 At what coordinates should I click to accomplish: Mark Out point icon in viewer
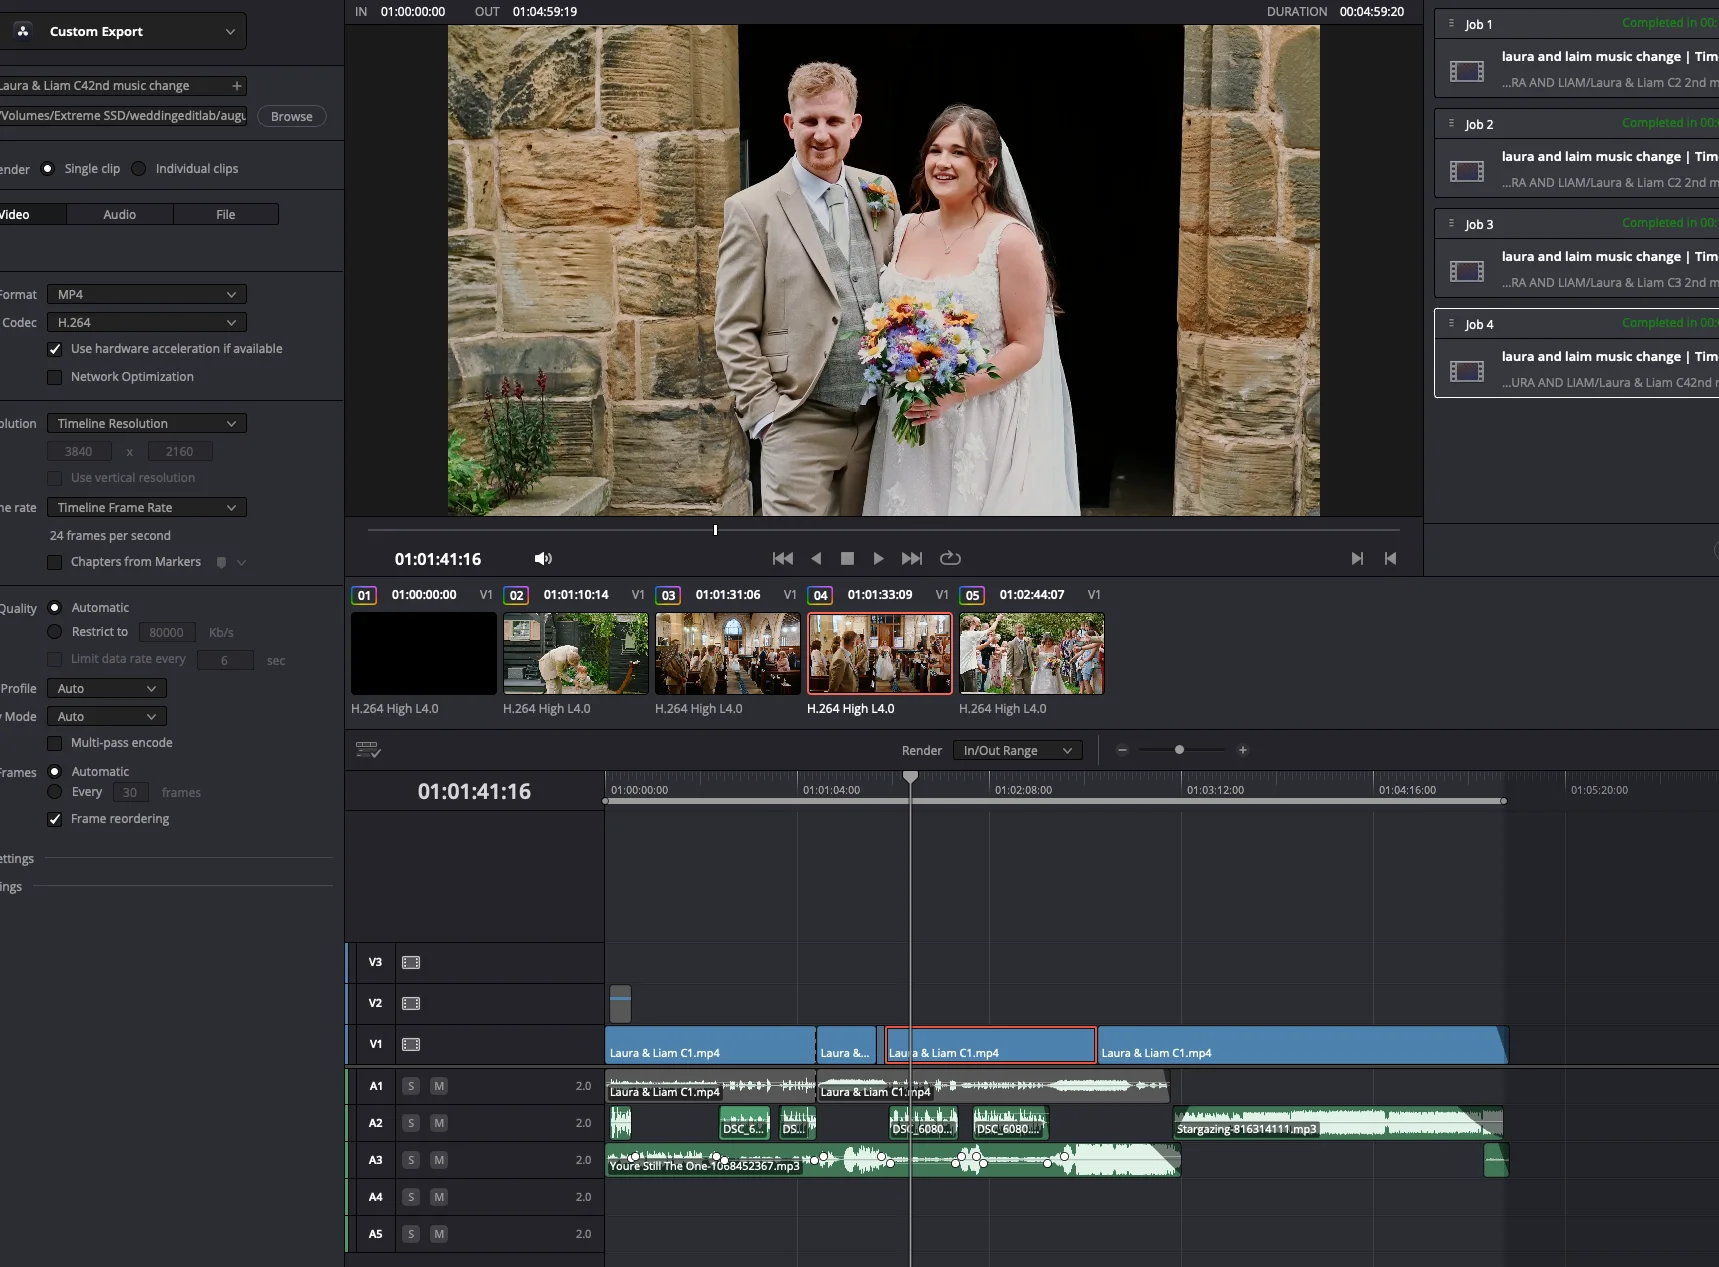tap(1390, 559)
